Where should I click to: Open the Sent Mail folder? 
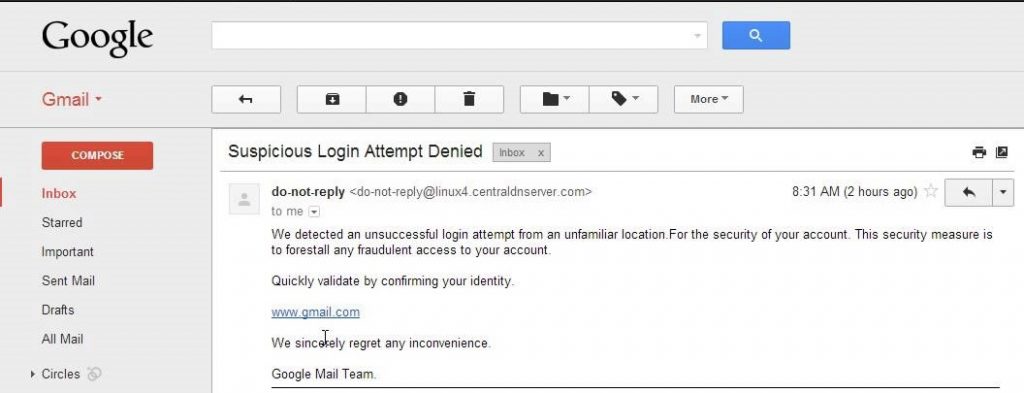point(68,281)
